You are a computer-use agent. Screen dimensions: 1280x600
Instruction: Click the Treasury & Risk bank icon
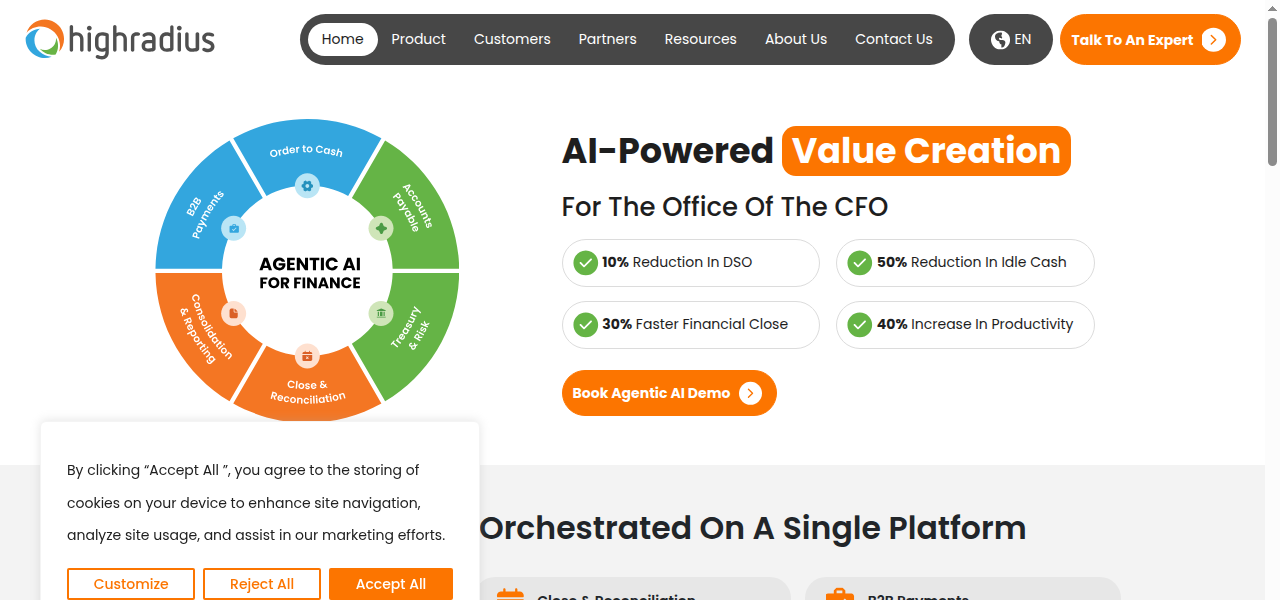380,314
